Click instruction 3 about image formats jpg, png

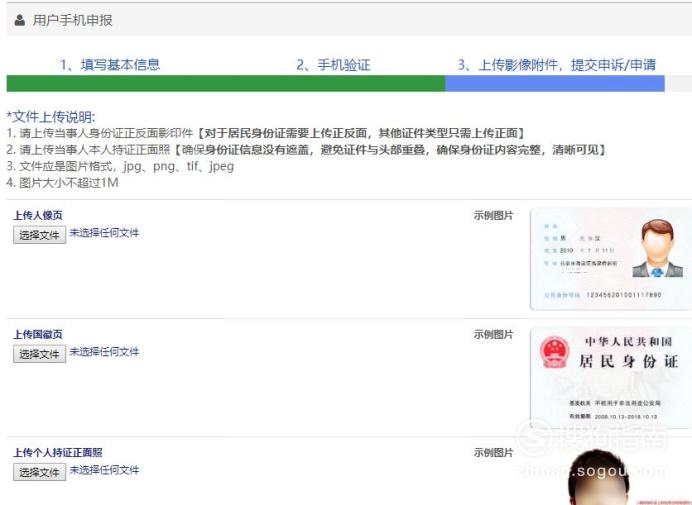tap(120, 166)
